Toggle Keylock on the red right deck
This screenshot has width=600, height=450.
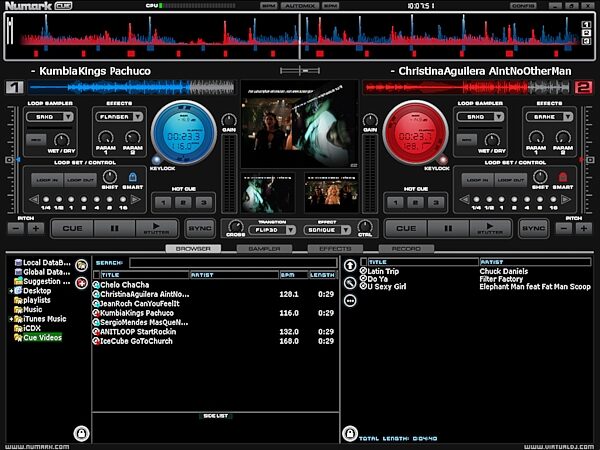(x=443, y=159)
